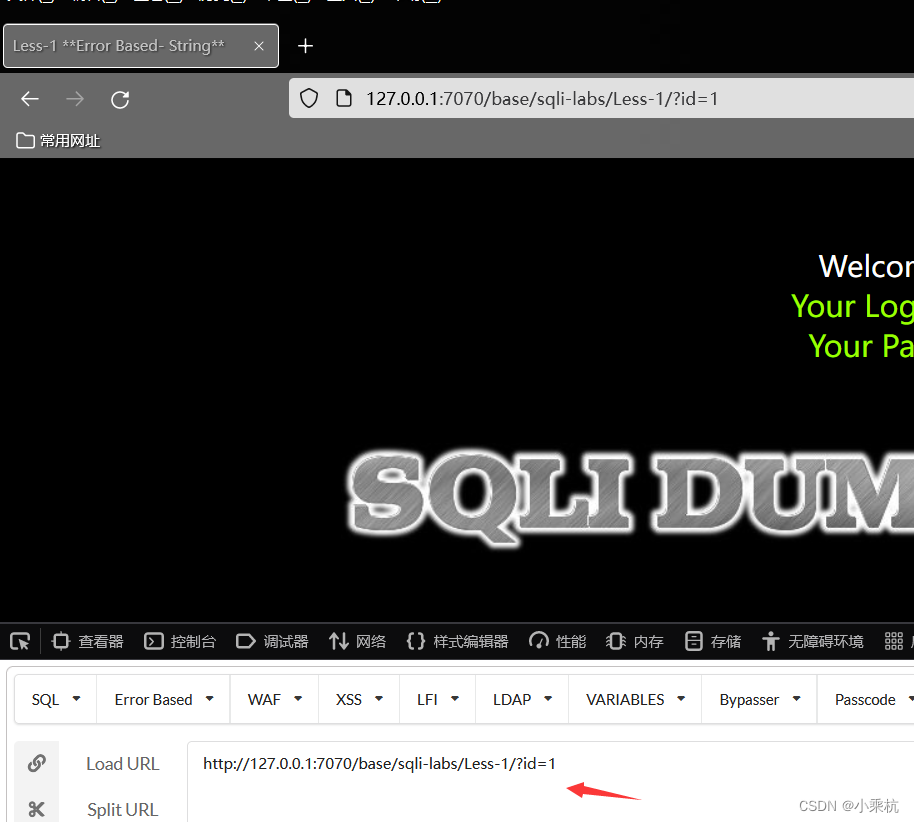
Task: Switch to Less-1 **Error Based- String** tab
Action: 141,46
